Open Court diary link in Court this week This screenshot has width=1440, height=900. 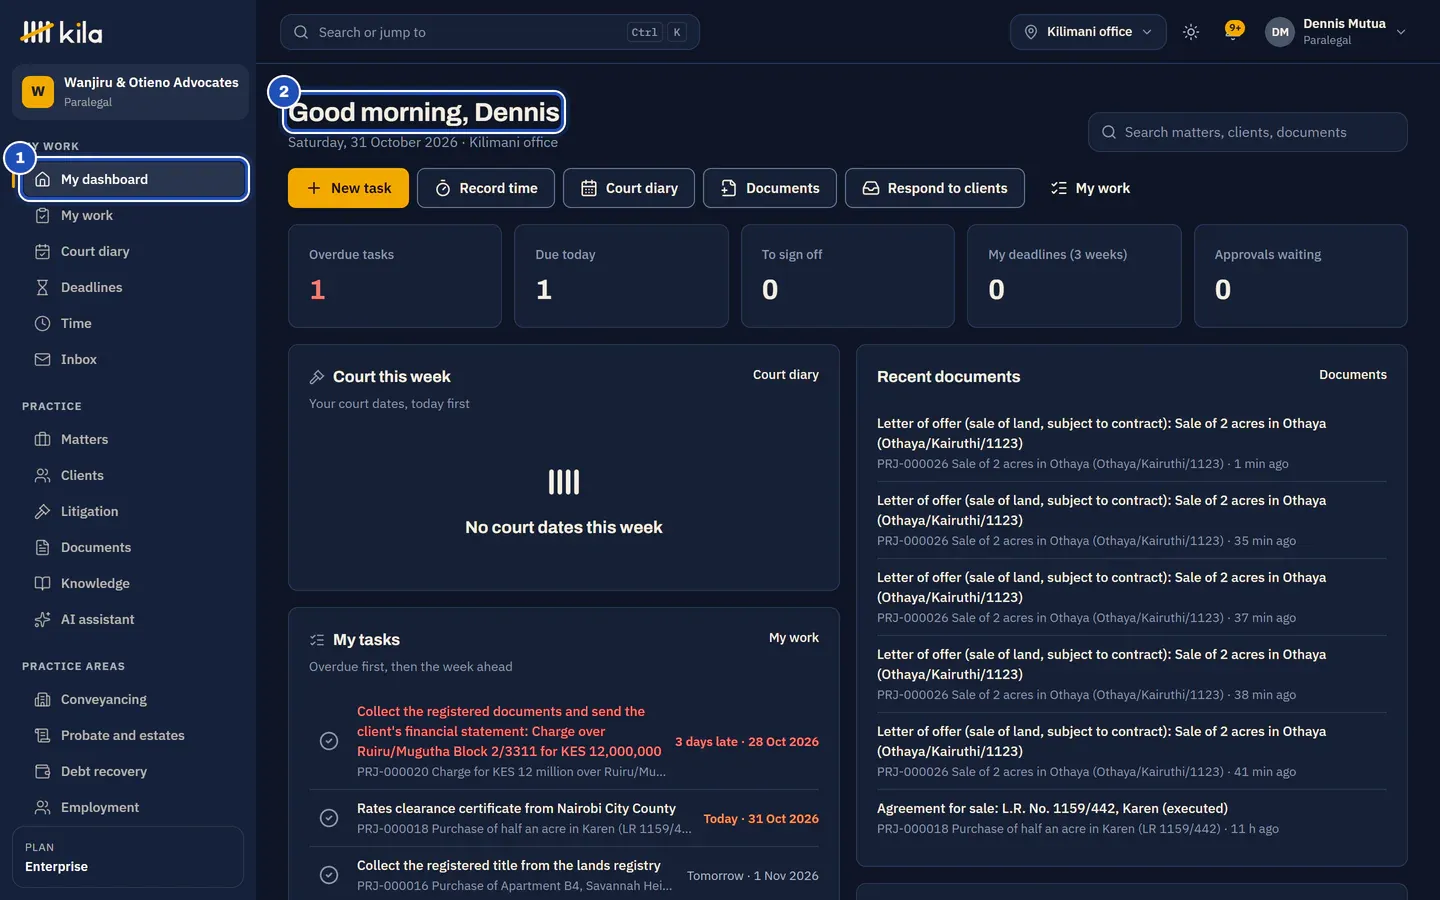[786, 375]
